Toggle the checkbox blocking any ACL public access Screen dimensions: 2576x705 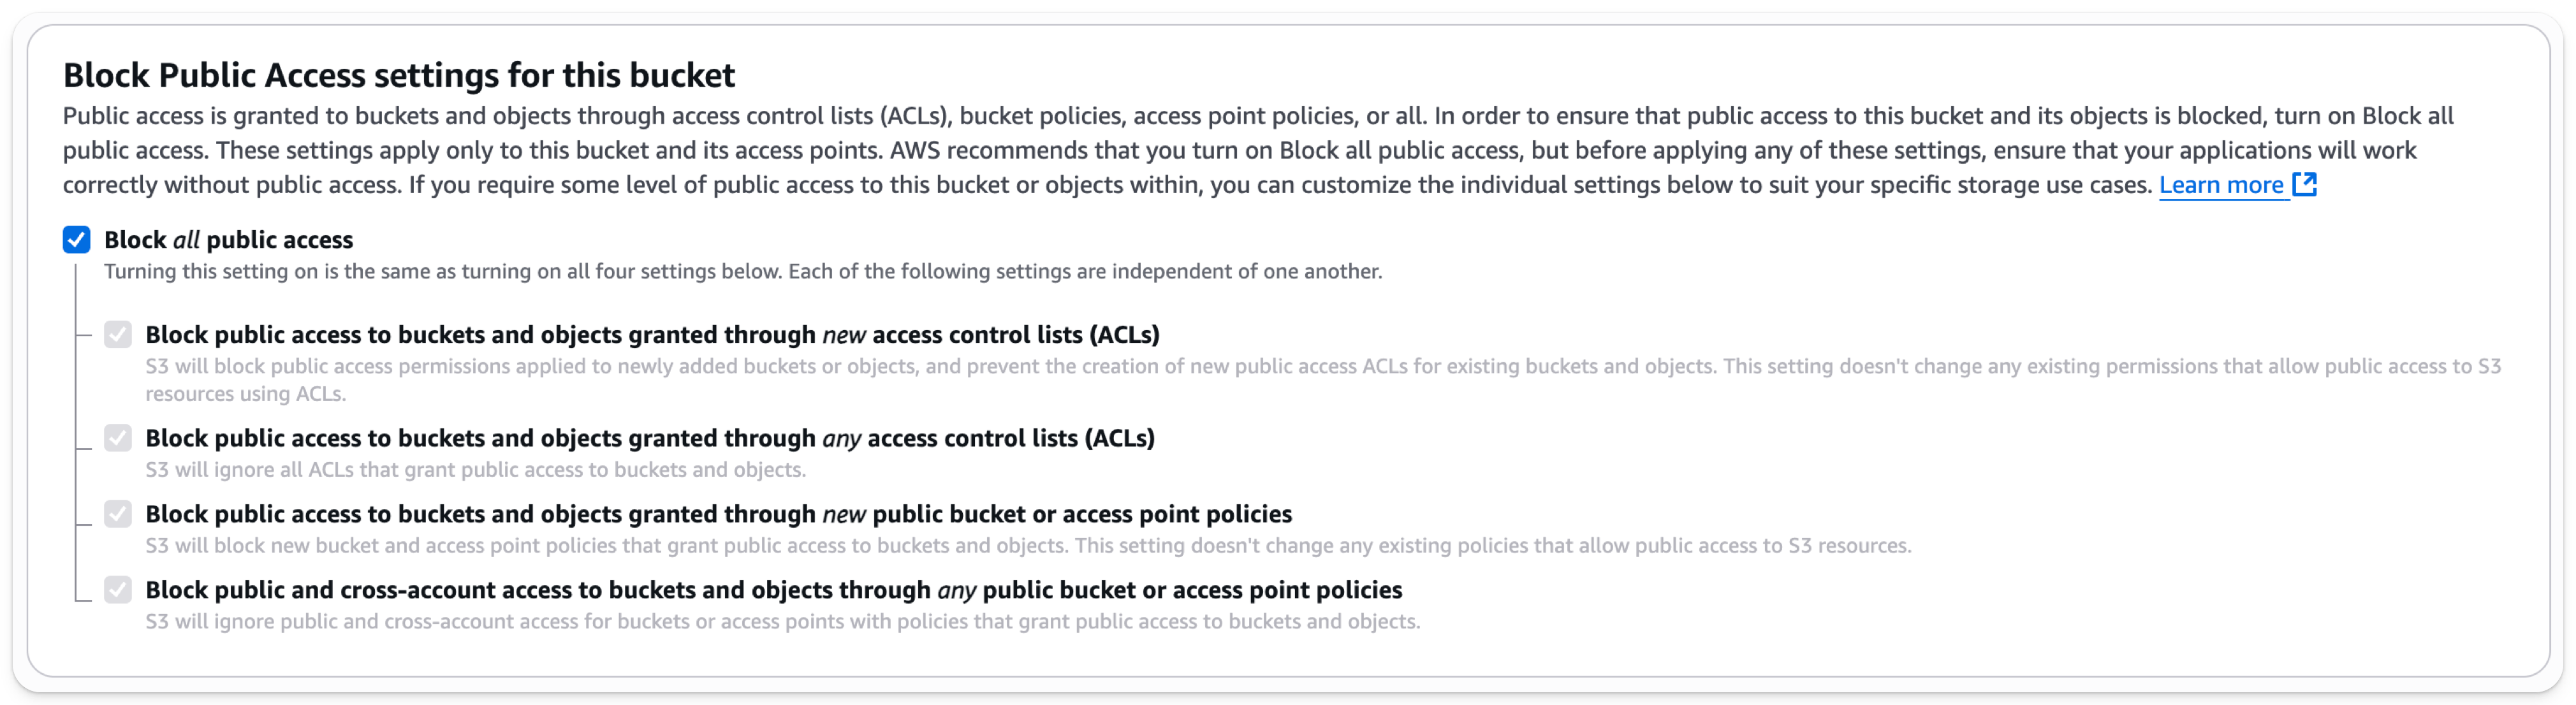coord(118,438)
